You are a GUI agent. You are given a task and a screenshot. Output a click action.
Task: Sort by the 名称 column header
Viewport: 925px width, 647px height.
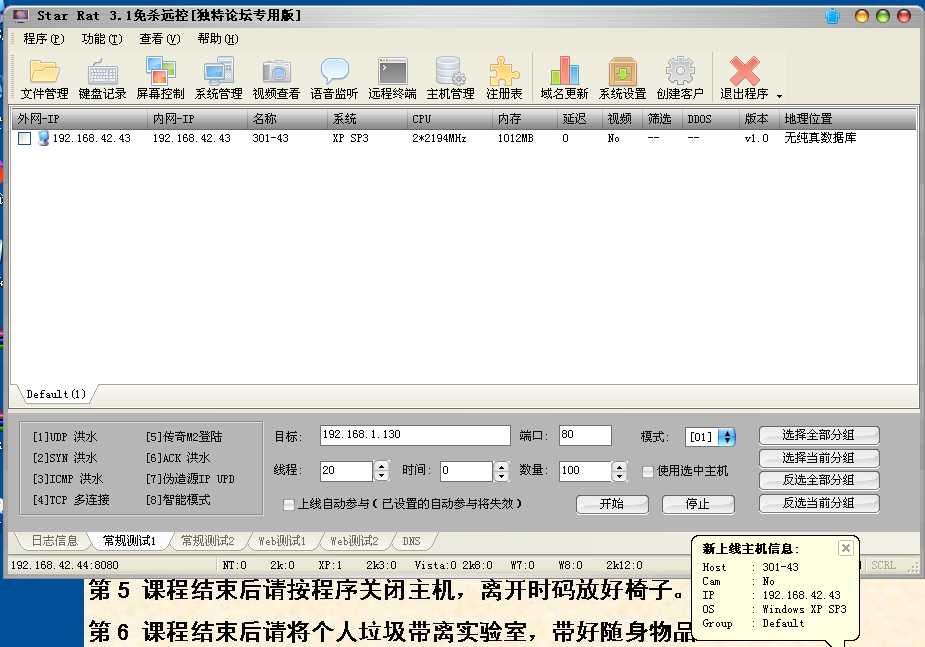click(287, 119)
